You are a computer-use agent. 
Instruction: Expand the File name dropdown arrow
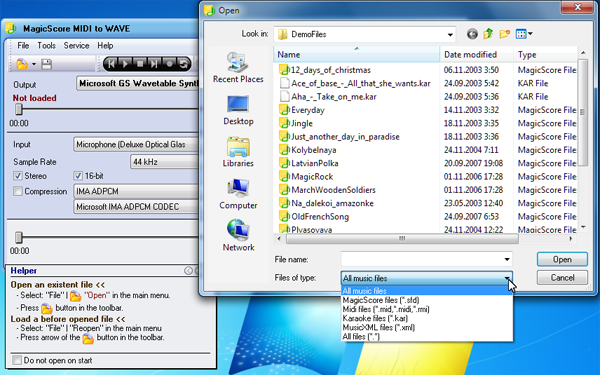(x=507, y=259)
